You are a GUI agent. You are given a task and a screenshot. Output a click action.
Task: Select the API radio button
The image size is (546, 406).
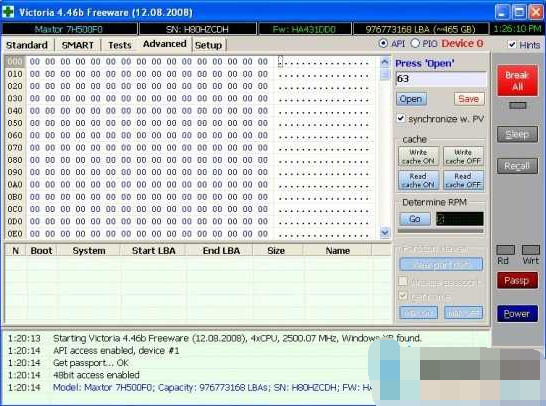tap(383, 44)
